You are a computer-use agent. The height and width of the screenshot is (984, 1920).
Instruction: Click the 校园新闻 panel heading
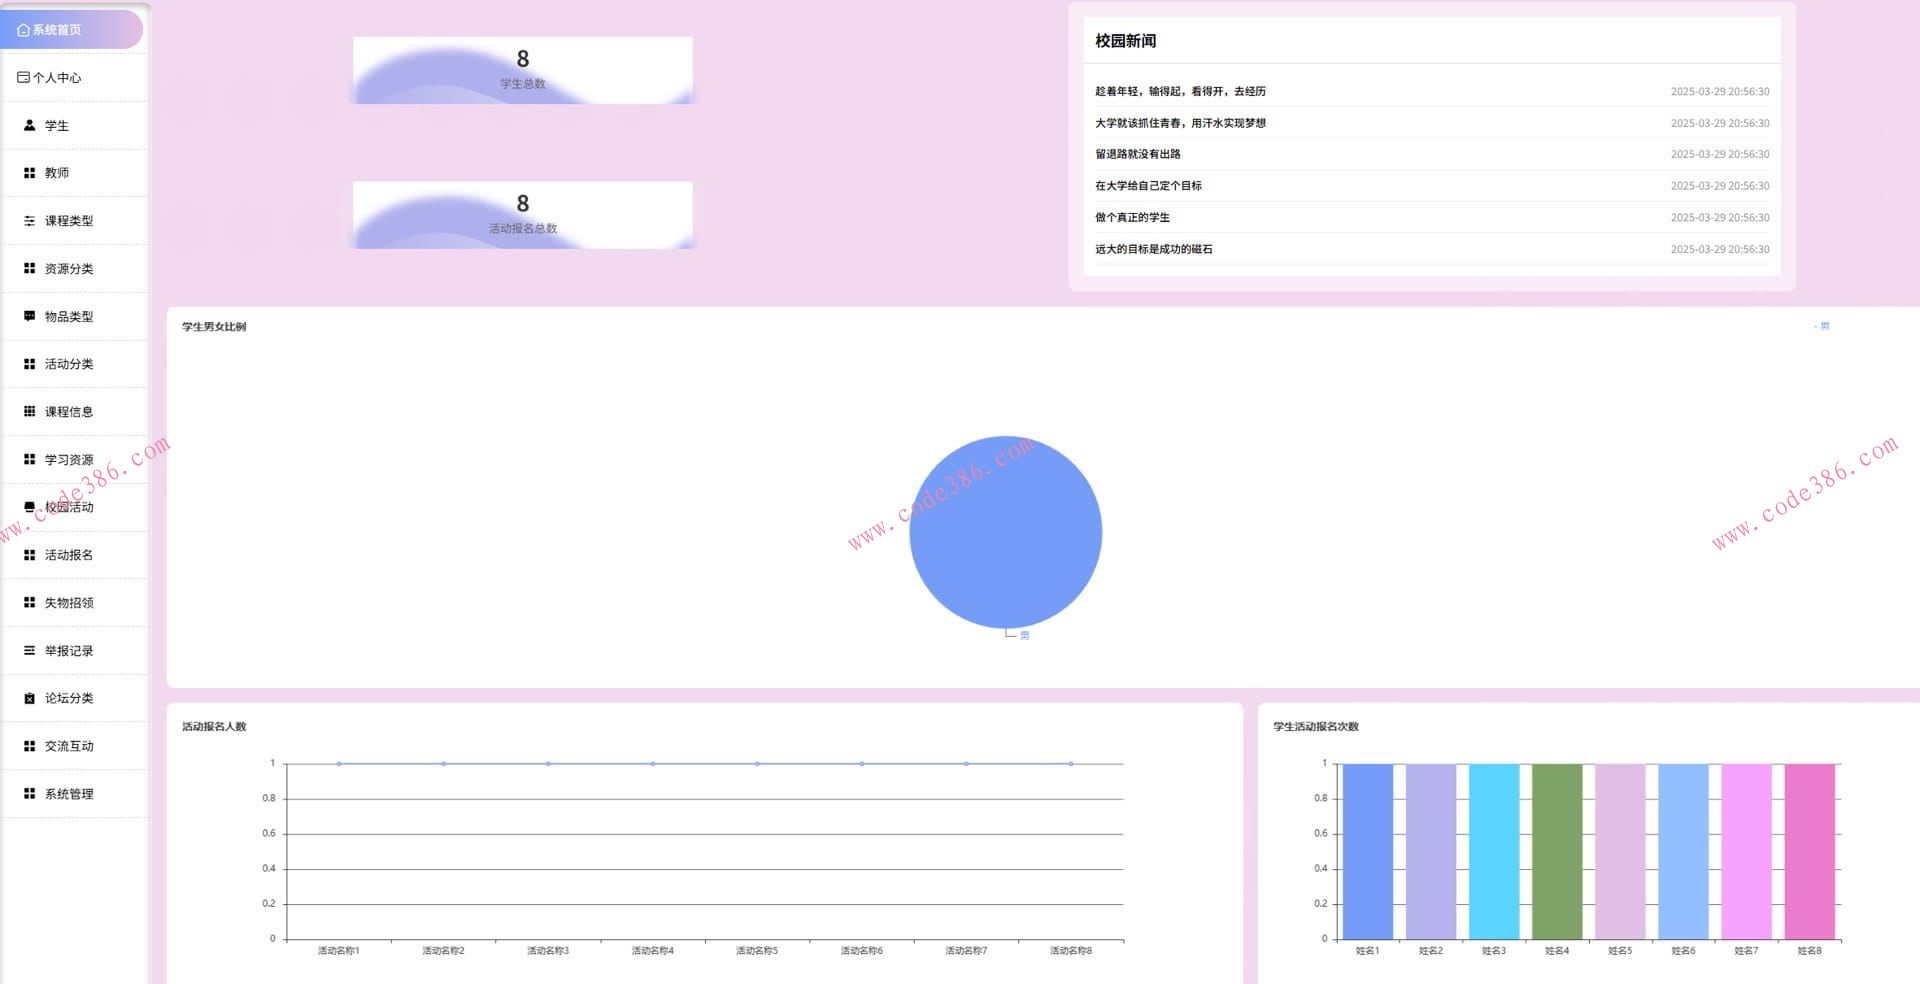(x=1125, y=41)
